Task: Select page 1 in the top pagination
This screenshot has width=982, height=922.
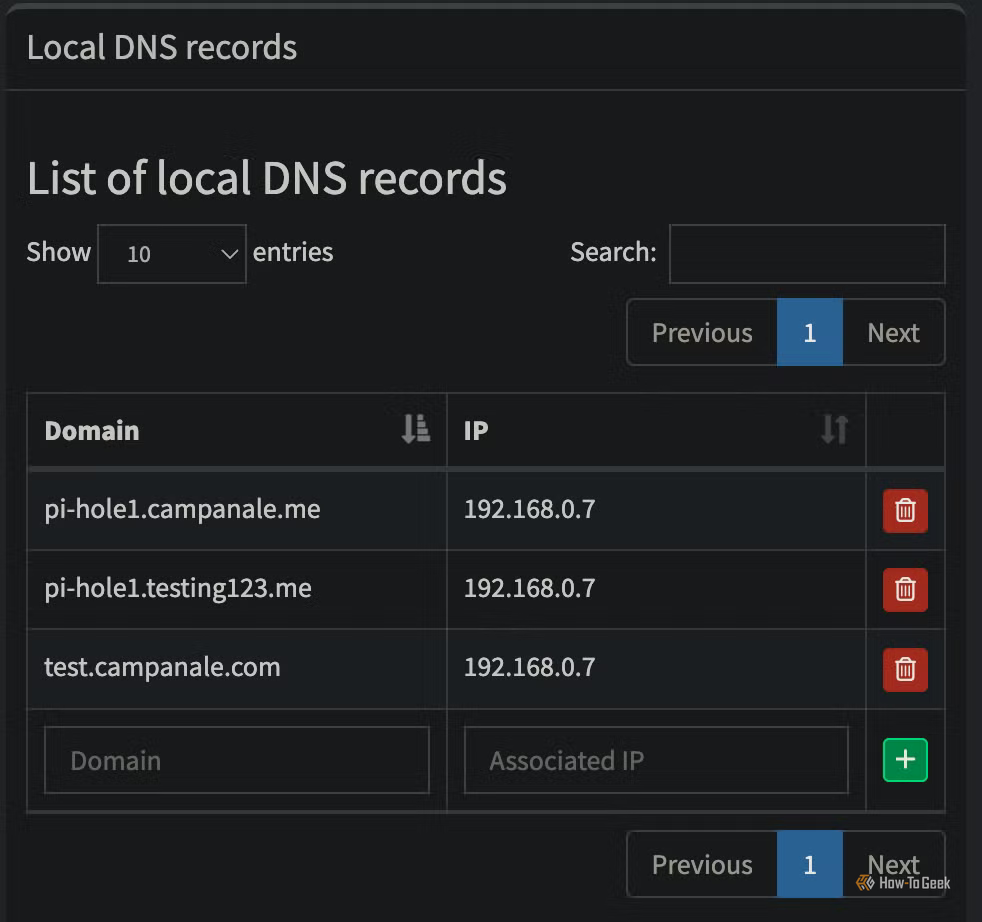Action: [x=810, y=333]
